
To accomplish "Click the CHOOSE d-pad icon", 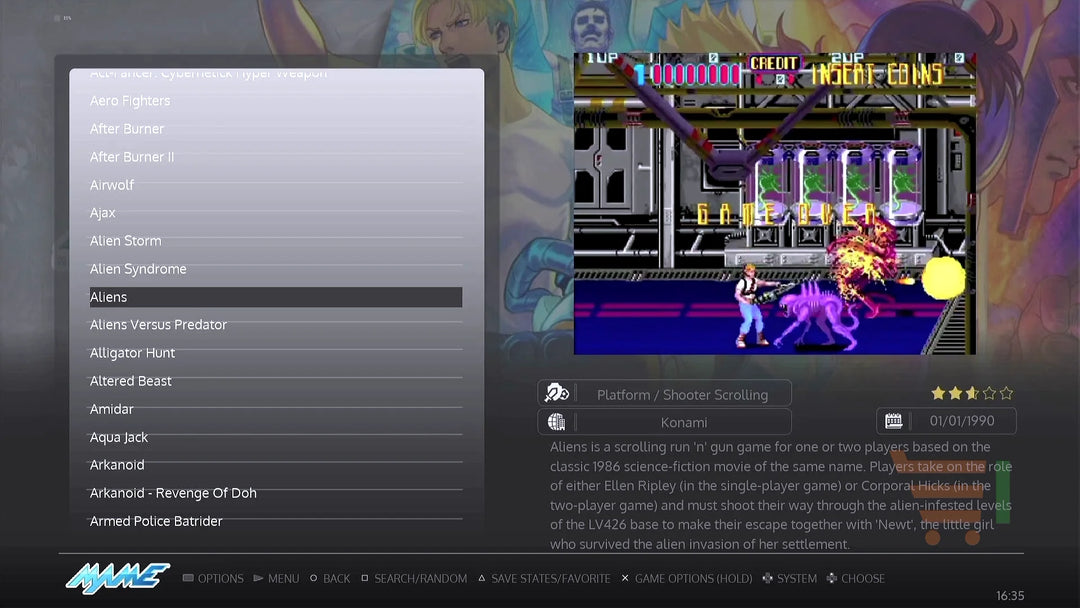I will pyautogui.click(x=831, y=578).
